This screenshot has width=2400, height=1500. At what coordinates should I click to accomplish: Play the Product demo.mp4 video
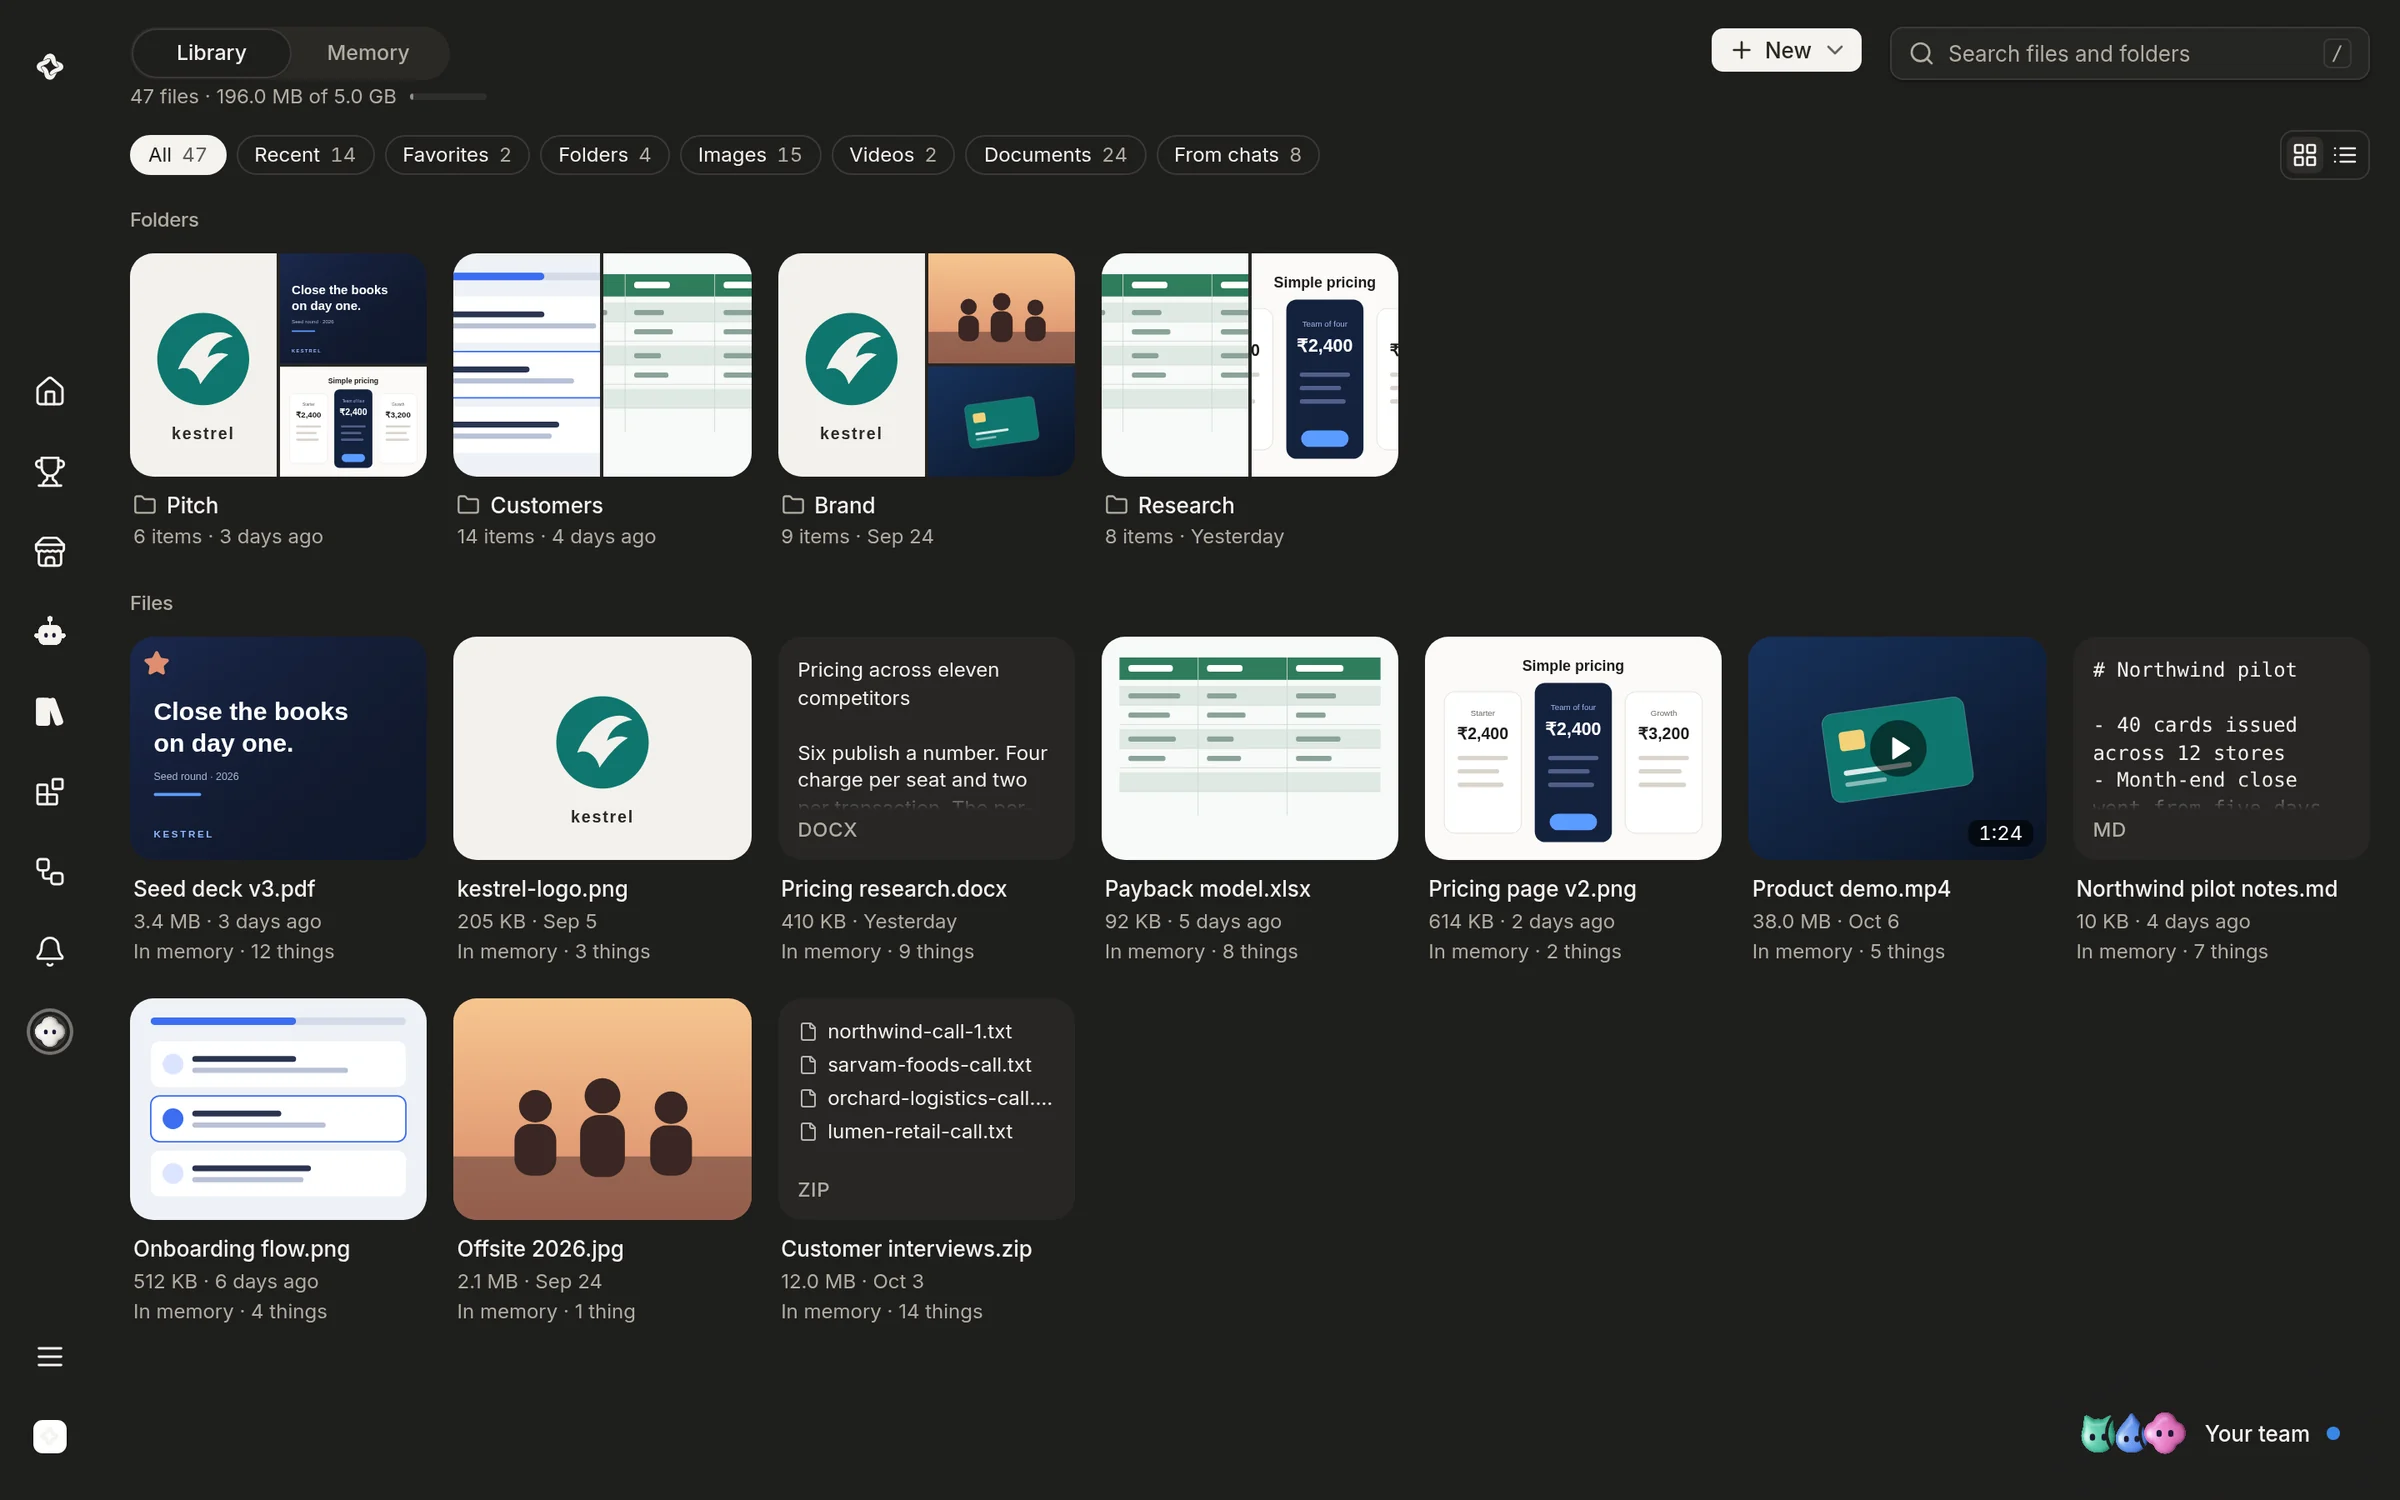pyautogui.click(x=1897, y=748)
